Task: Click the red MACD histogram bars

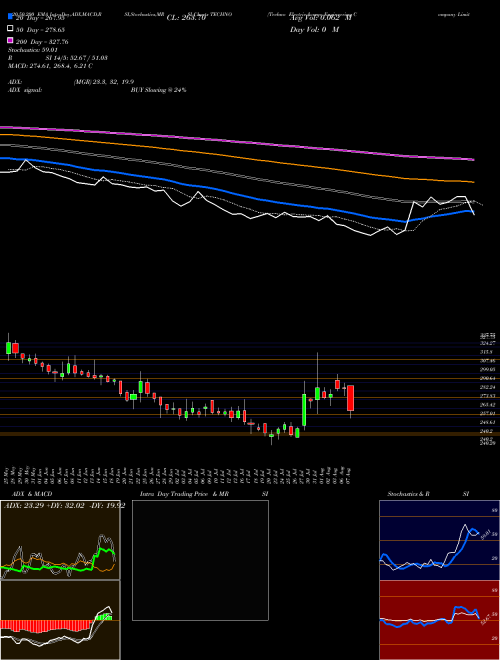Action: tap(45, 626)
